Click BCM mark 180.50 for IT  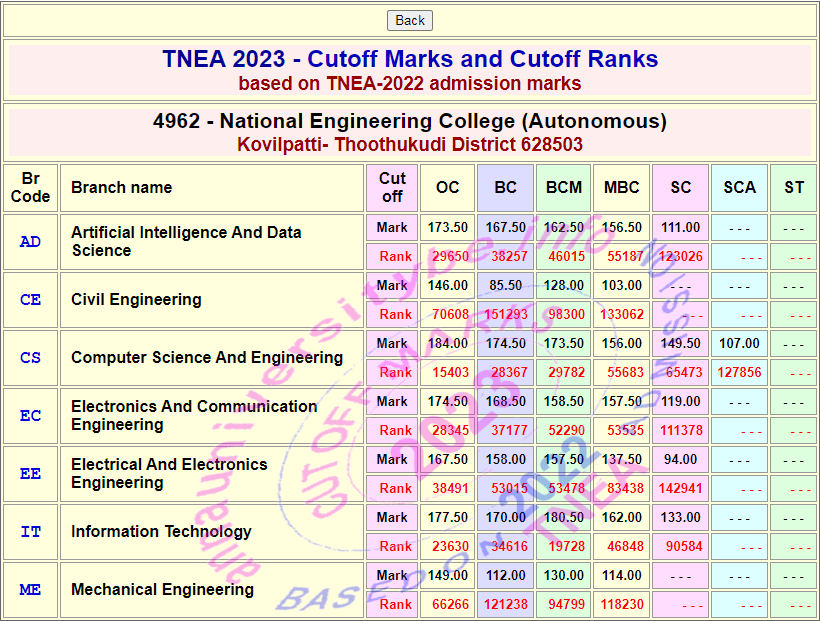pos(564,518)
